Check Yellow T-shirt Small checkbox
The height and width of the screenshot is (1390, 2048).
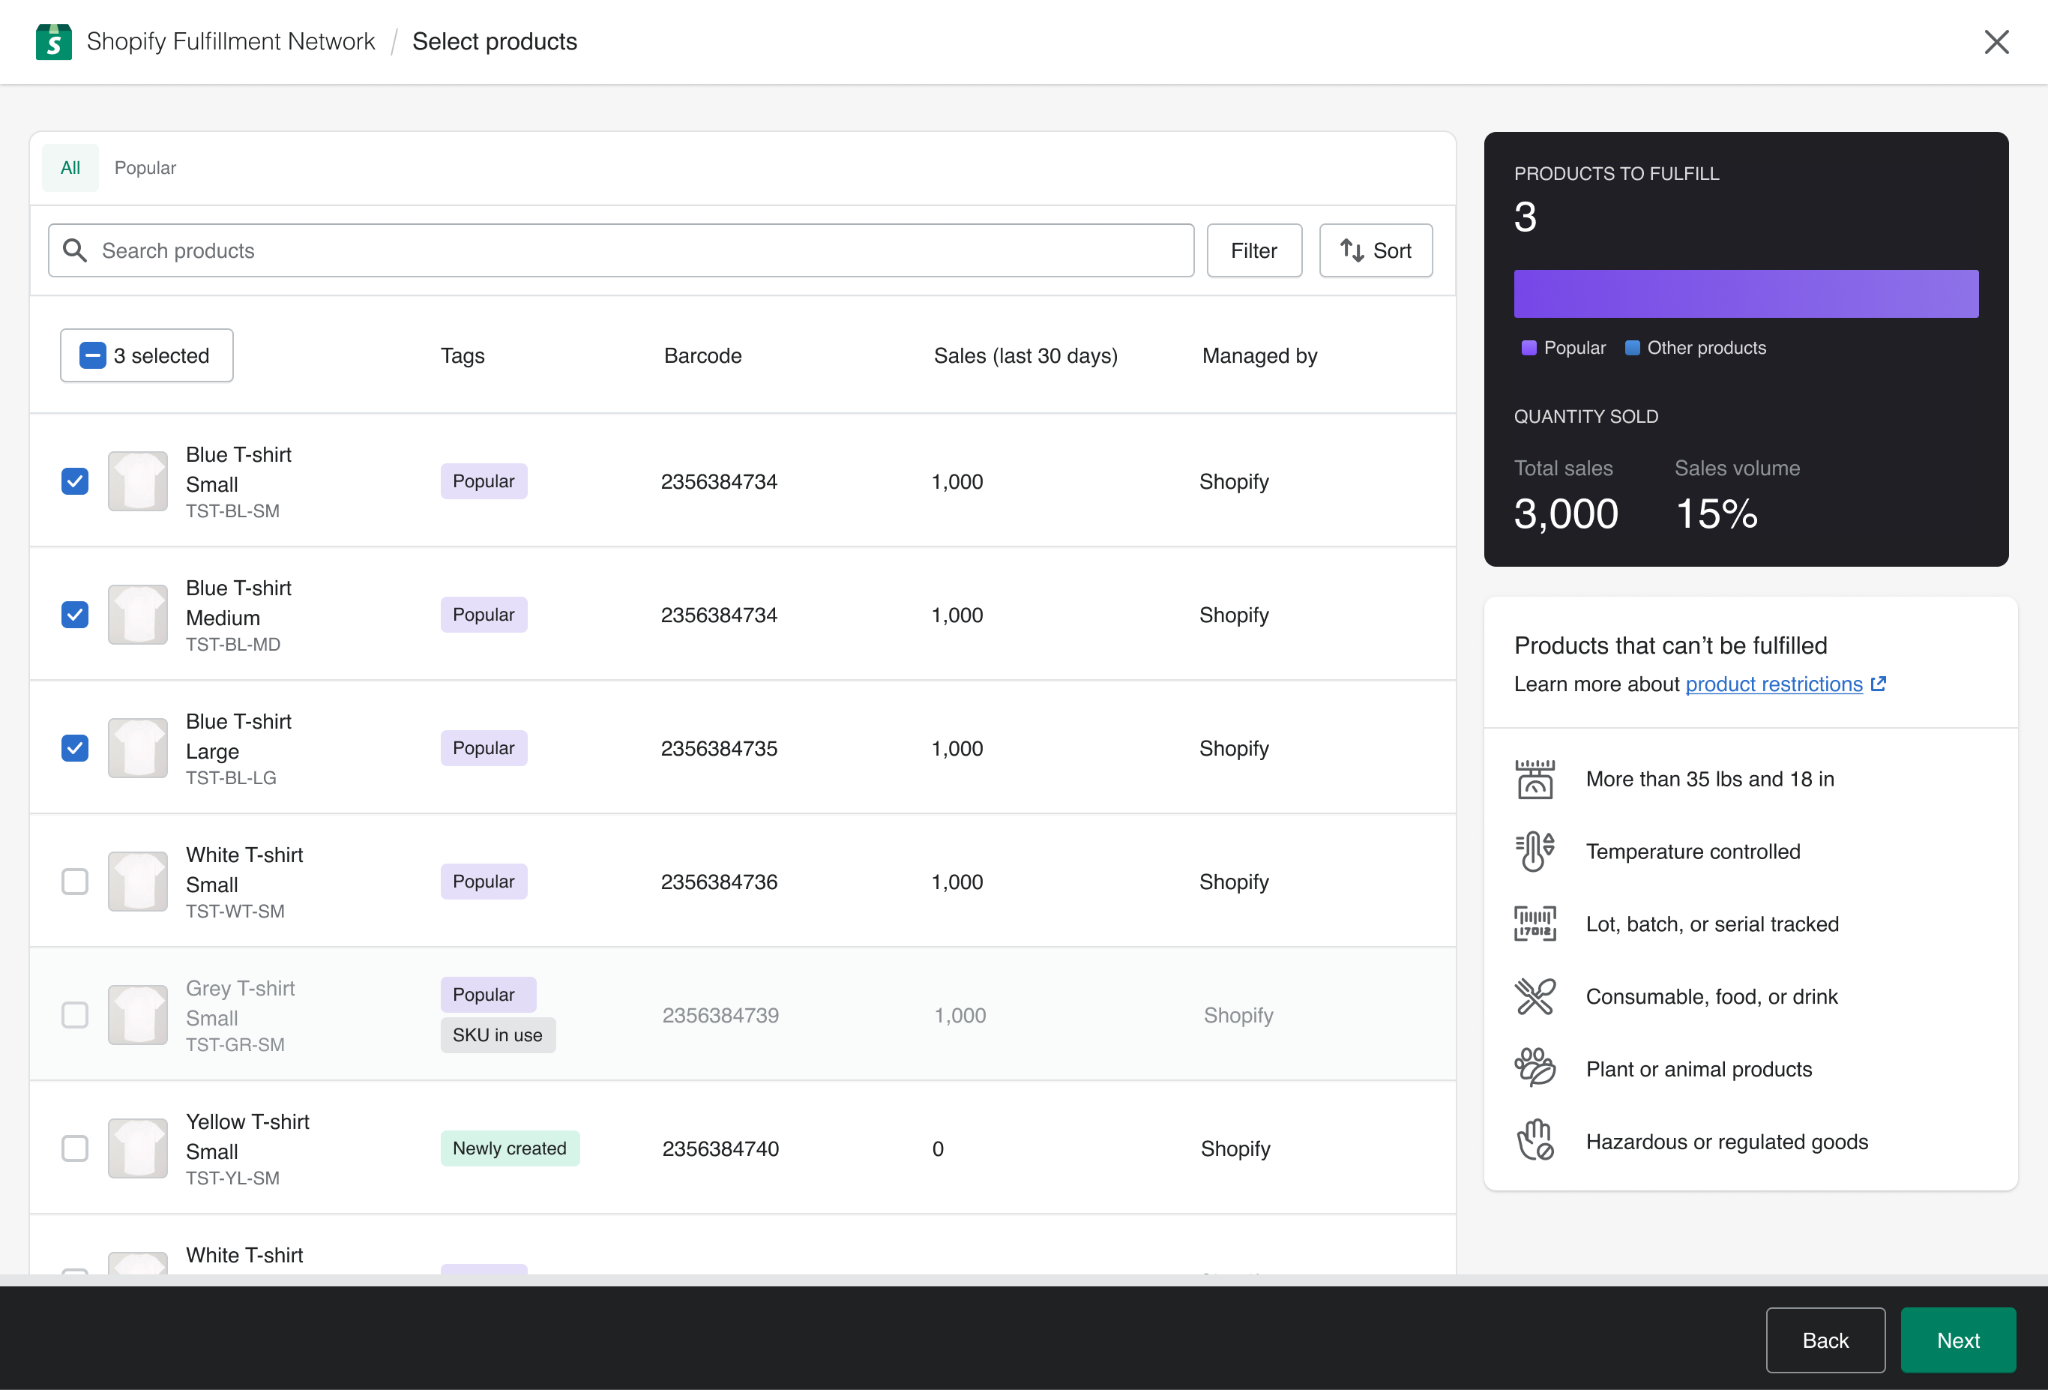coord(75,1148)
